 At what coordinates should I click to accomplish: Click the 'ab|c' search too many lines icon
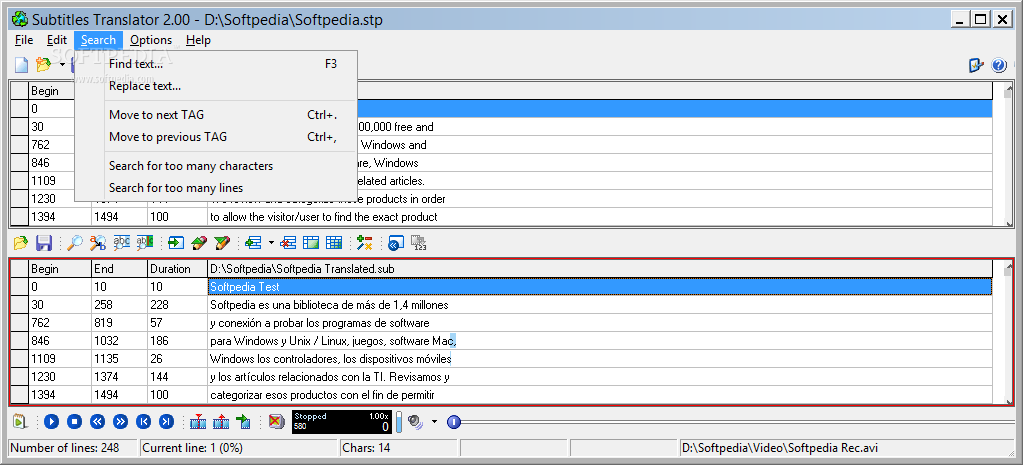coord(144,243)
